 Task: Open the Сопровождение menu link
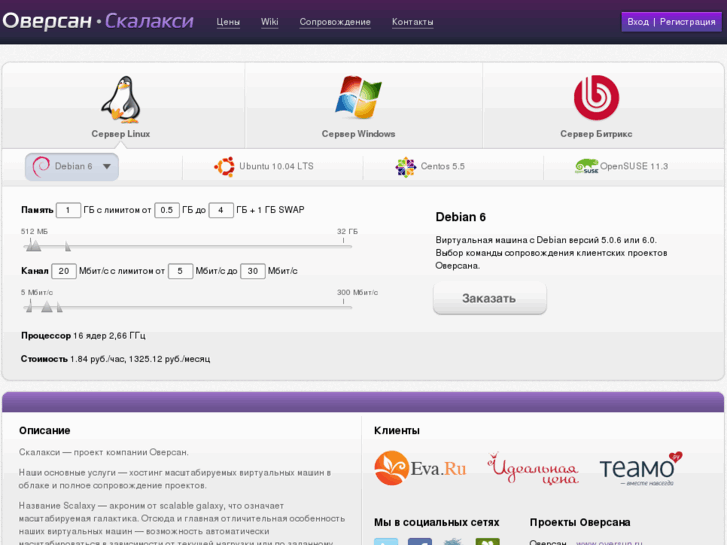click(335, 22)
